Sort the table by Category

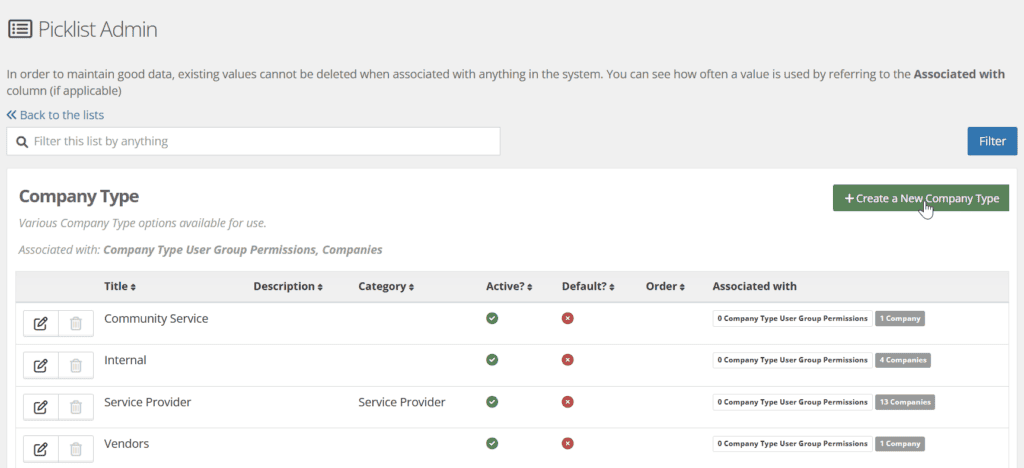click(386, 287)
